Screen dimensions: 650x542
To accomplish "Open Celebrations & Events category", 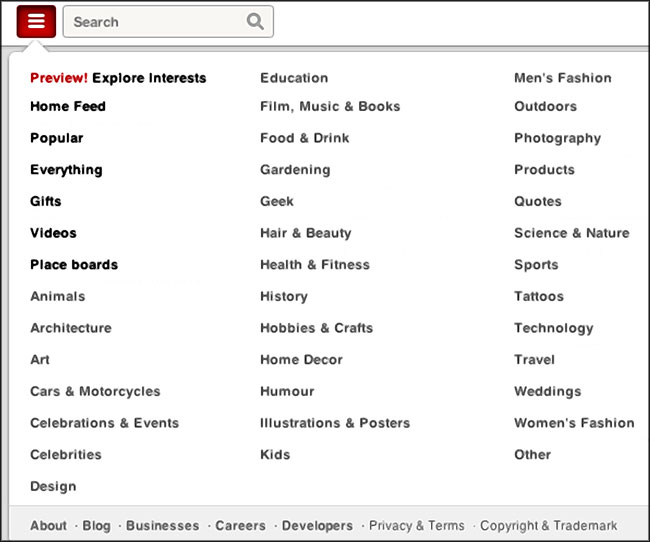I will point(104,423).
